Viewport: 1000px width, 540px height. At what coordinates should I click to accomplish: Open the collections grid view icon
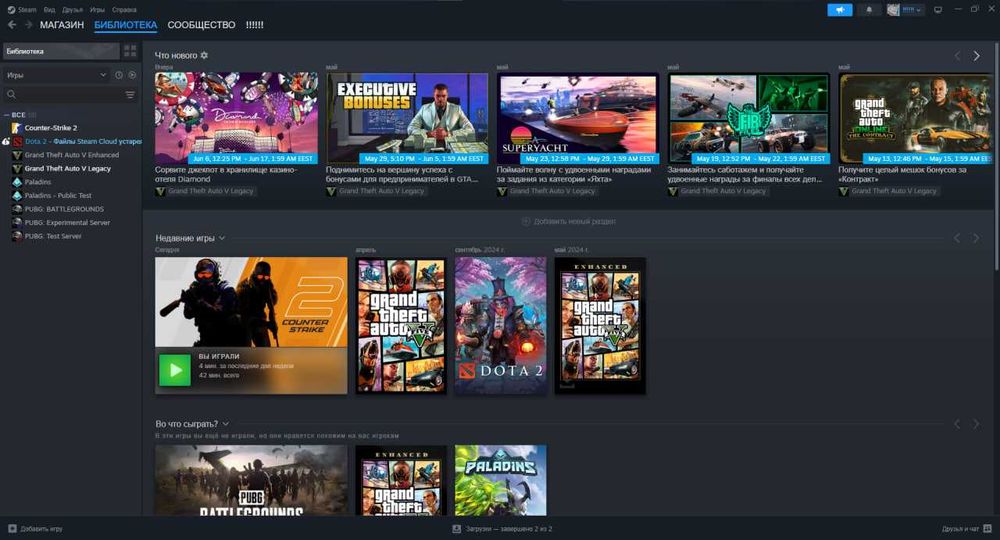130,51
